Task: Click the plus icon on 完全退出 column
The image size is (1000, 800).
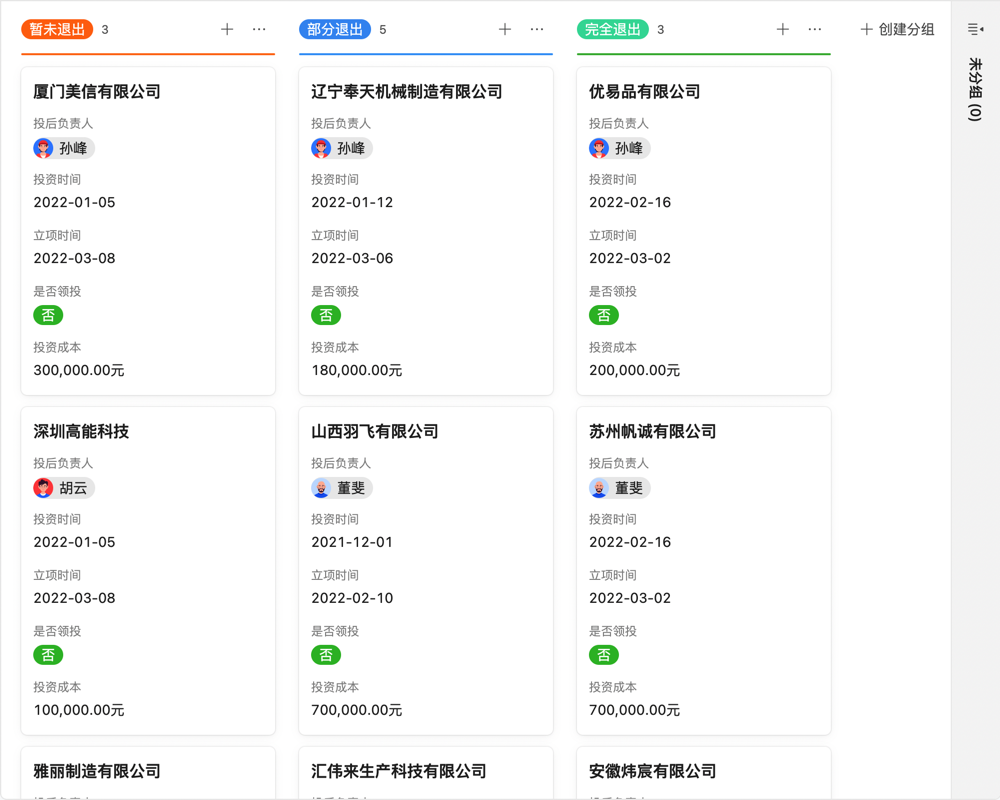Action: point(782,30)
